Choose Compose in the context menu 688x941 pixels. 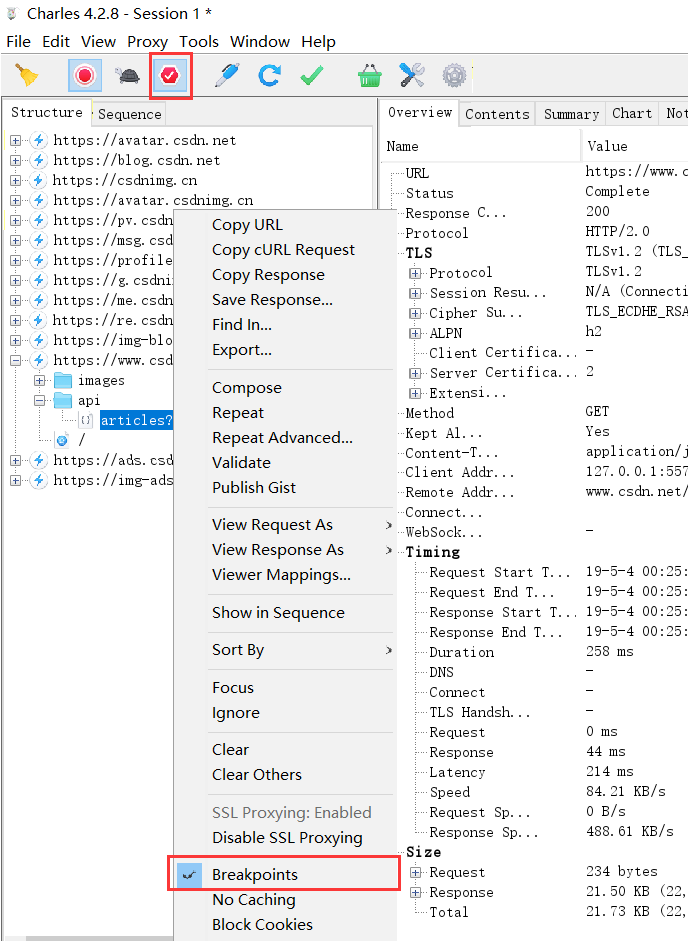247,388
